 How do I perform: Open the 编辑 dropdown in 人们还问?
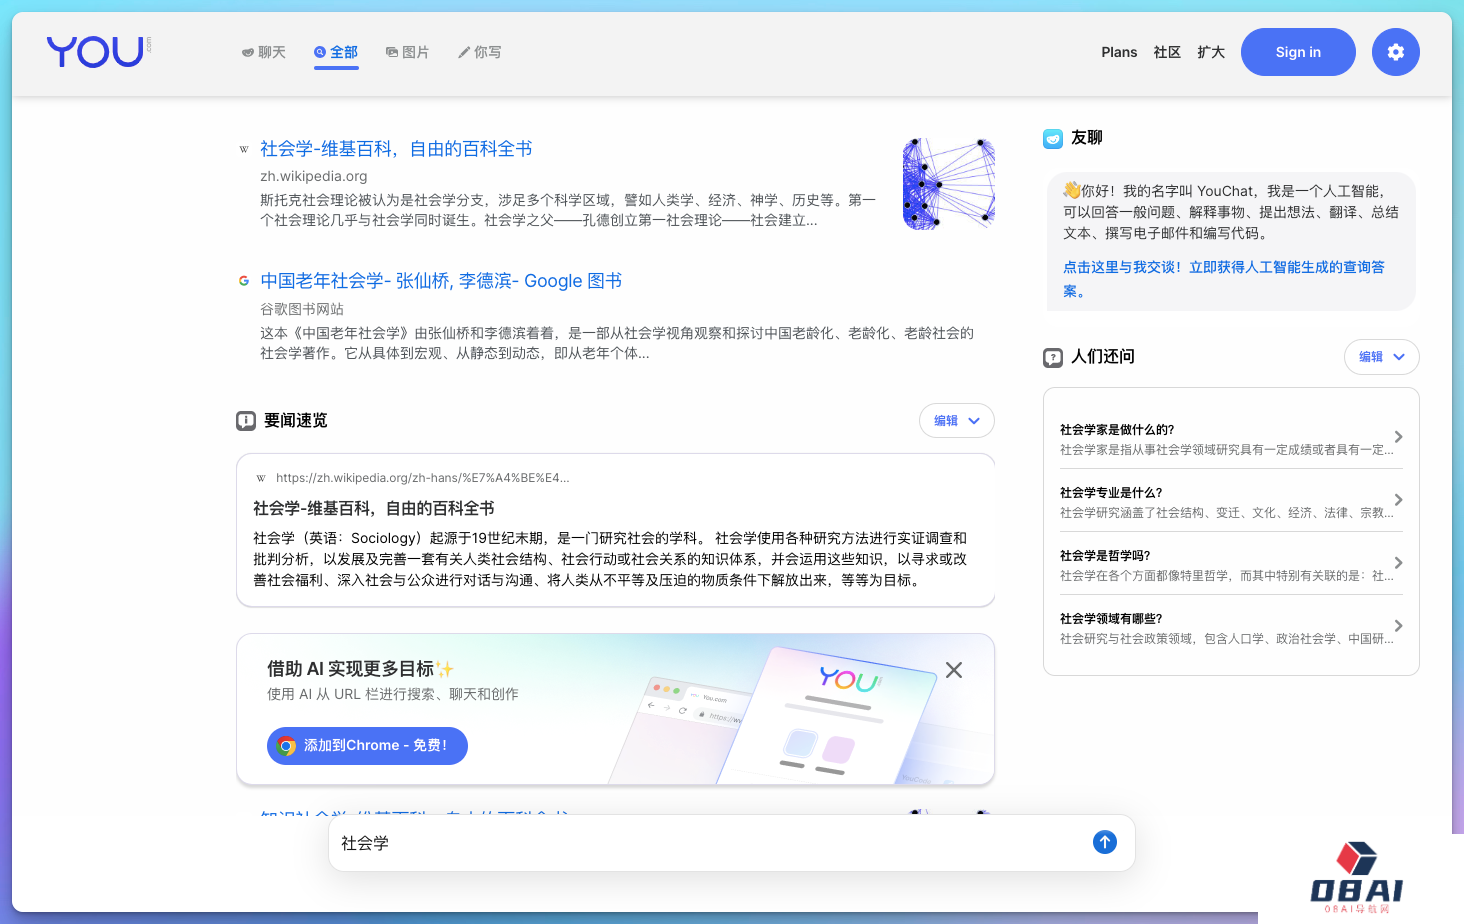pyautogui.click(x=1381, y=357)
